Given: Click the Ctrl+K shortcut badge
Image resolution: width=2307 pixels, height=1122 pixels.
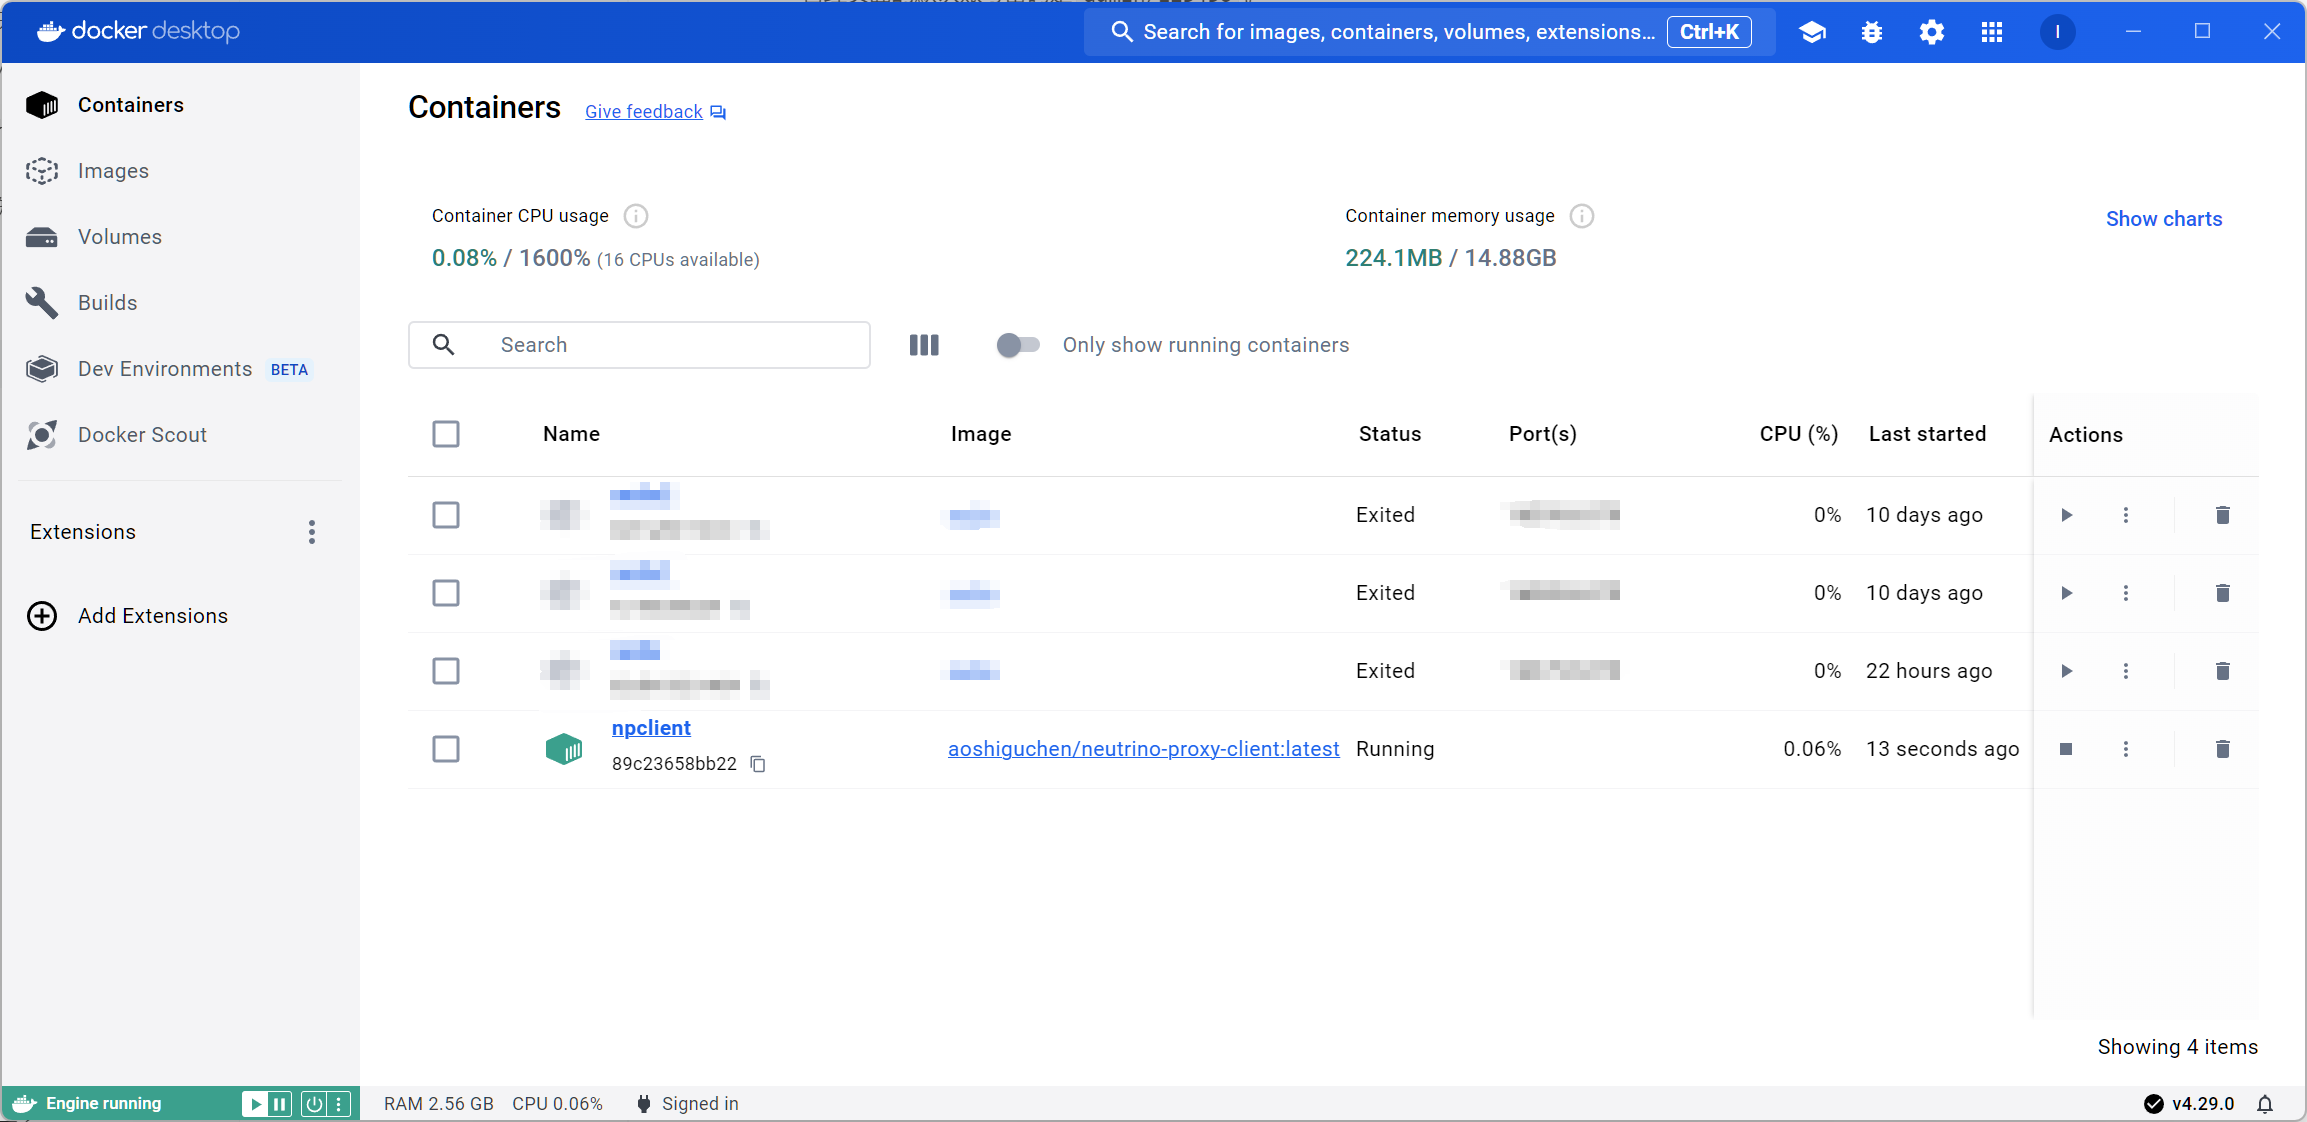Looking at the screenshot, I should (1709, 32).
